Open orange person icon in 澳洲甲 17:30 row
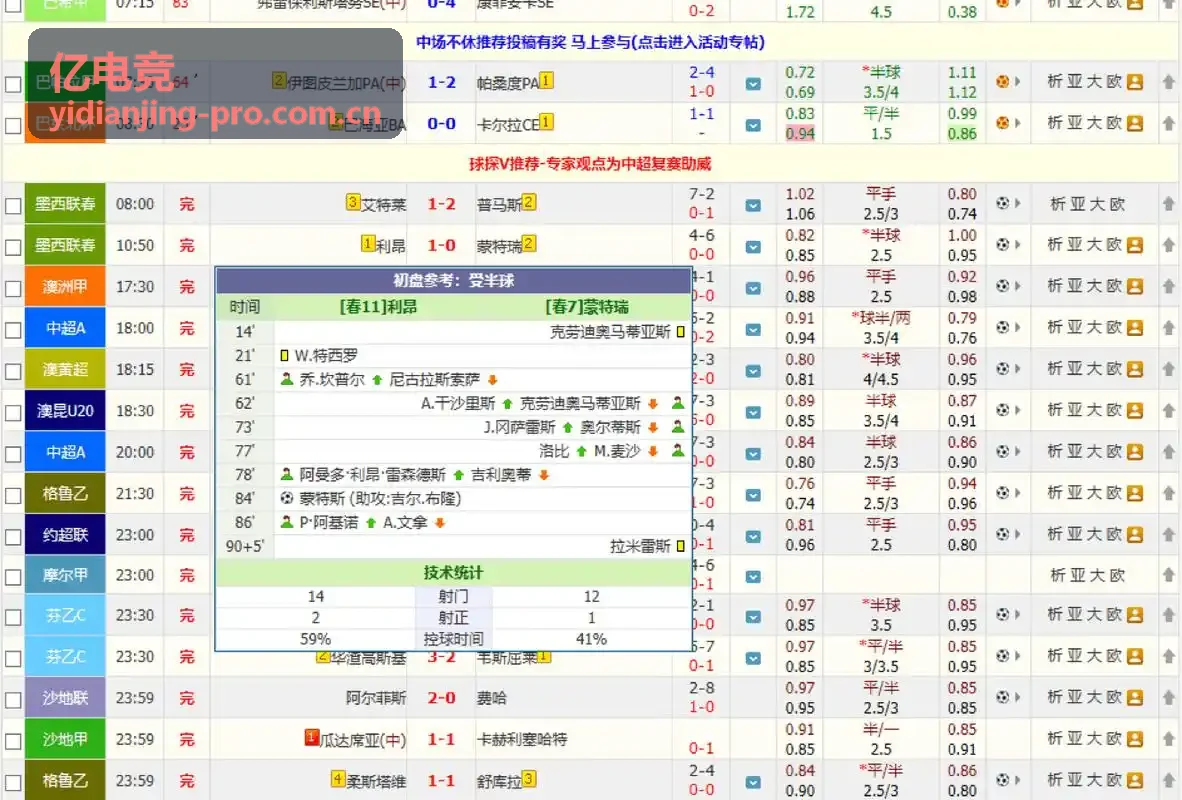 point(1135,287)
